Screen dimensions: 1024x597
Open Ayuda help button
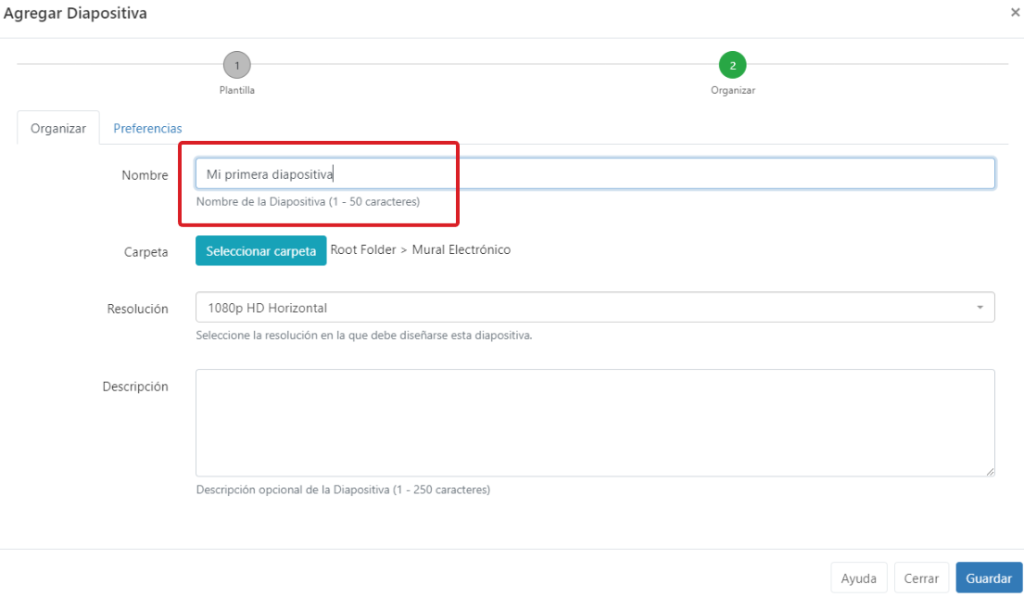click(x=859, y=578)
